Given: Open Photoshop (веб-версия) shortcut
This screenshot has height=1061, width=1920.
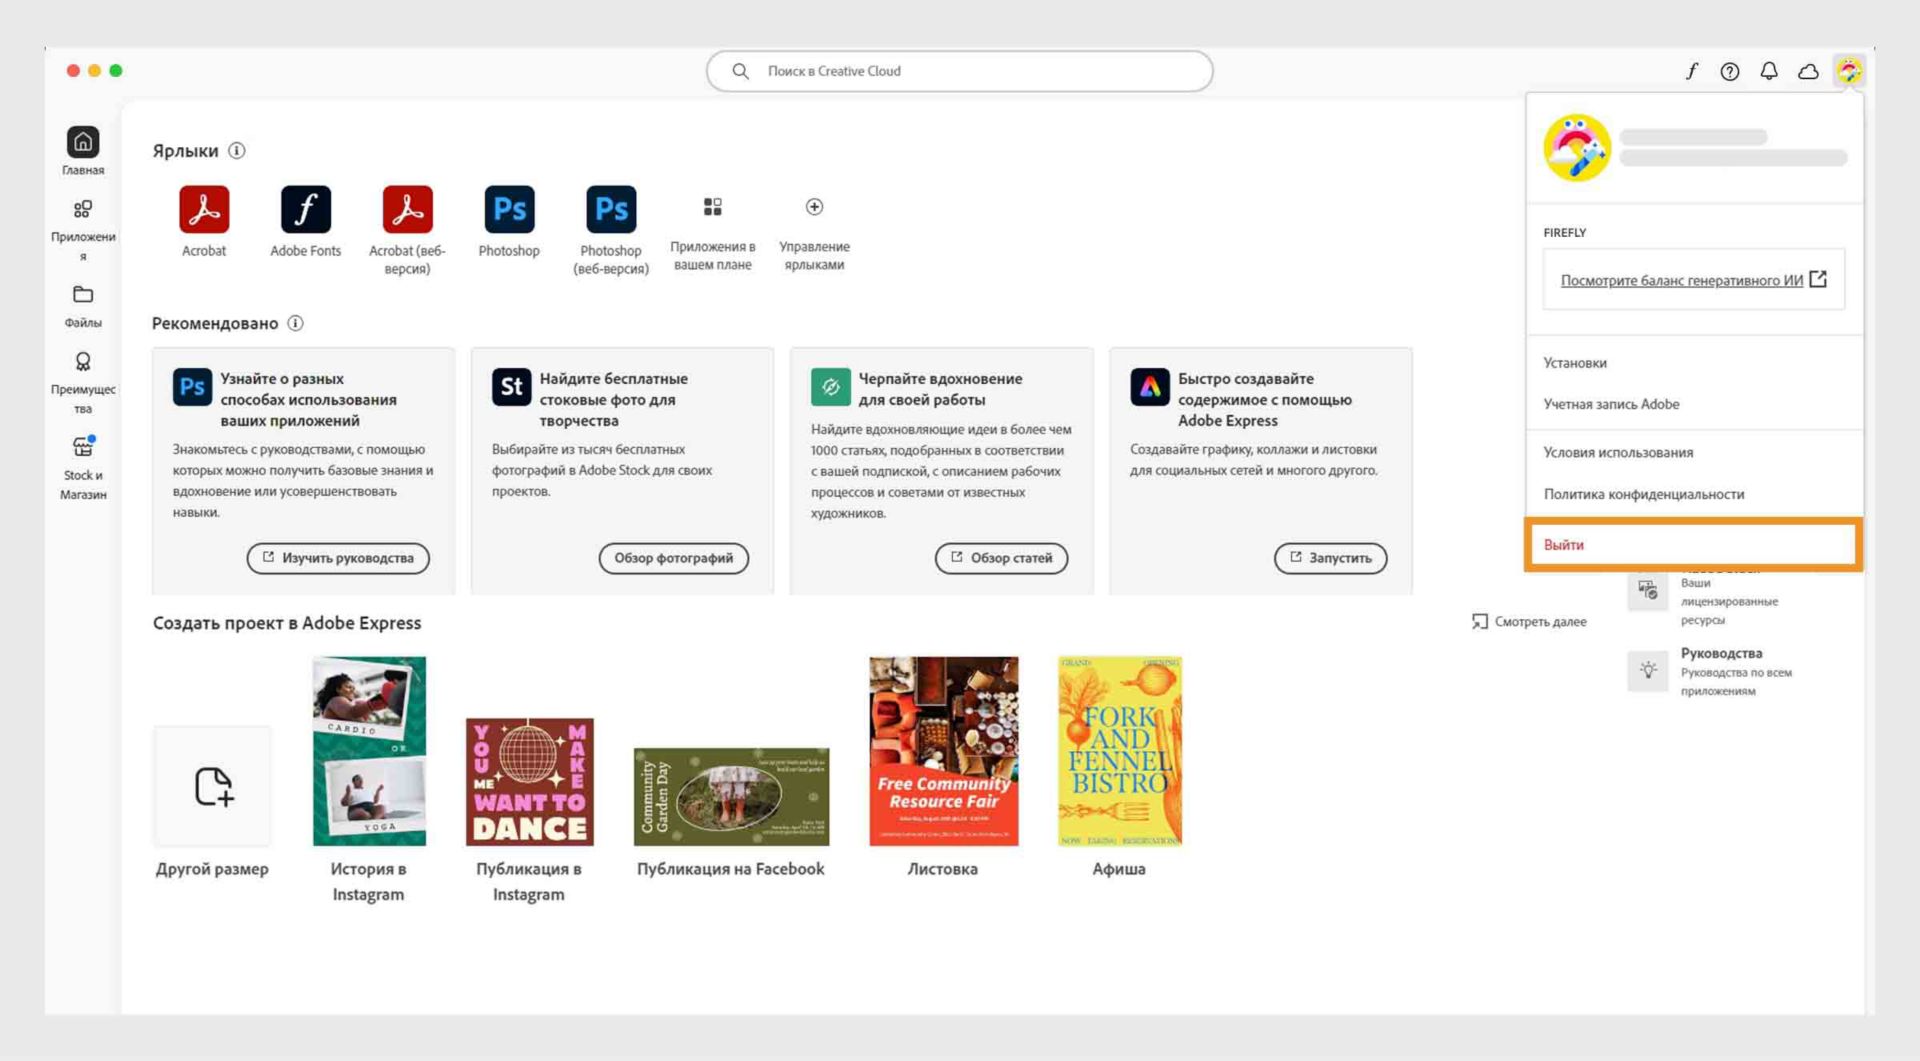Looking at the screenshot, I should [x=611, y=211].
